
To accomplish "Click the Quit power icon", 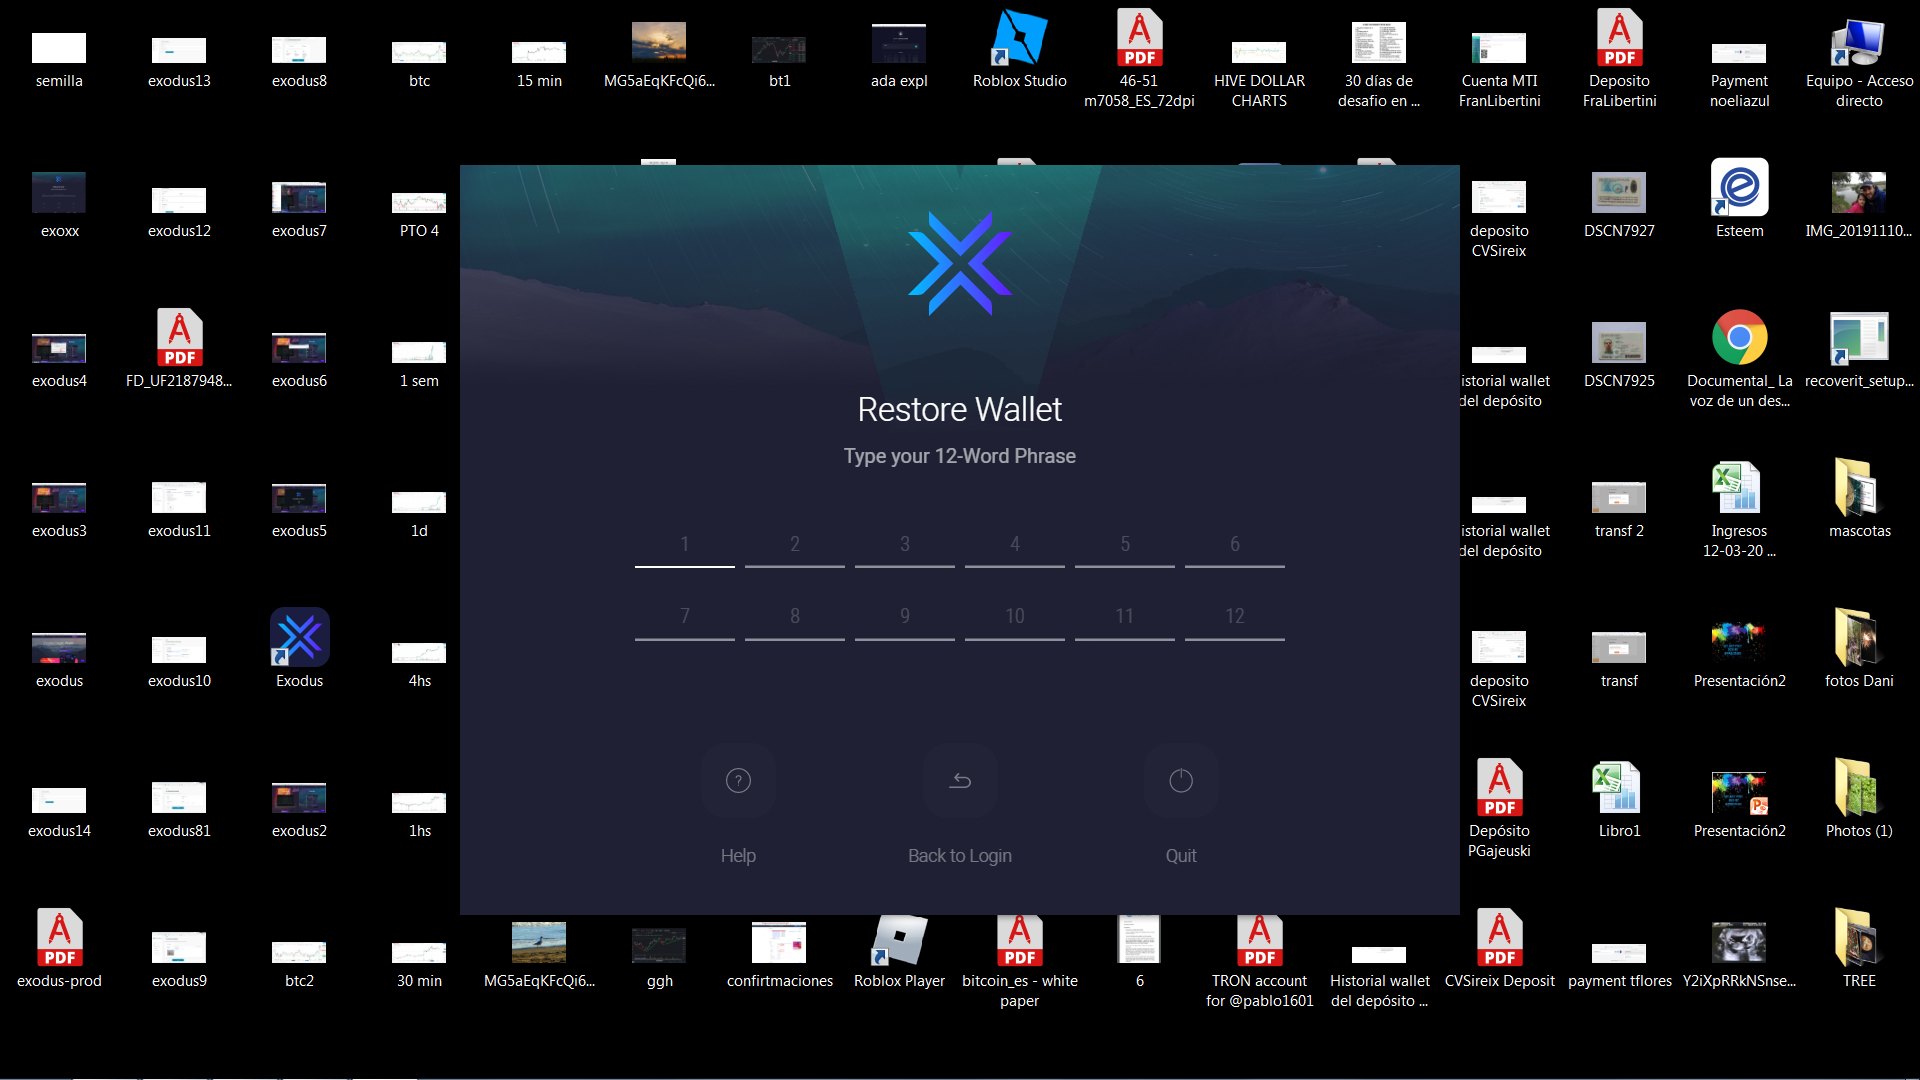I will point(1181,781).
